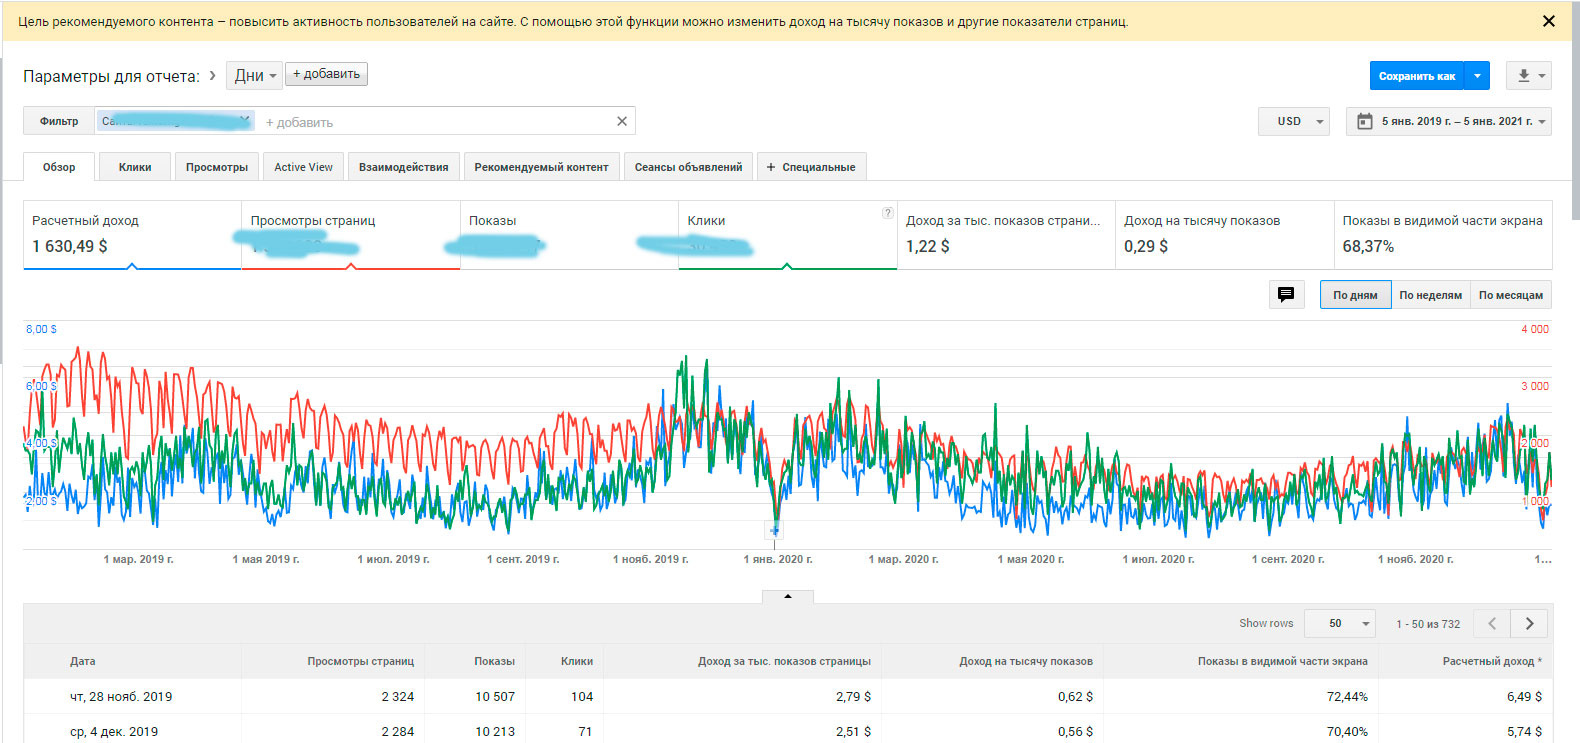Image resolution: width=1580 pixels, height=743 pixels.
Task: Open the Дни dimension dropdown
Action: tap(255, 75)
